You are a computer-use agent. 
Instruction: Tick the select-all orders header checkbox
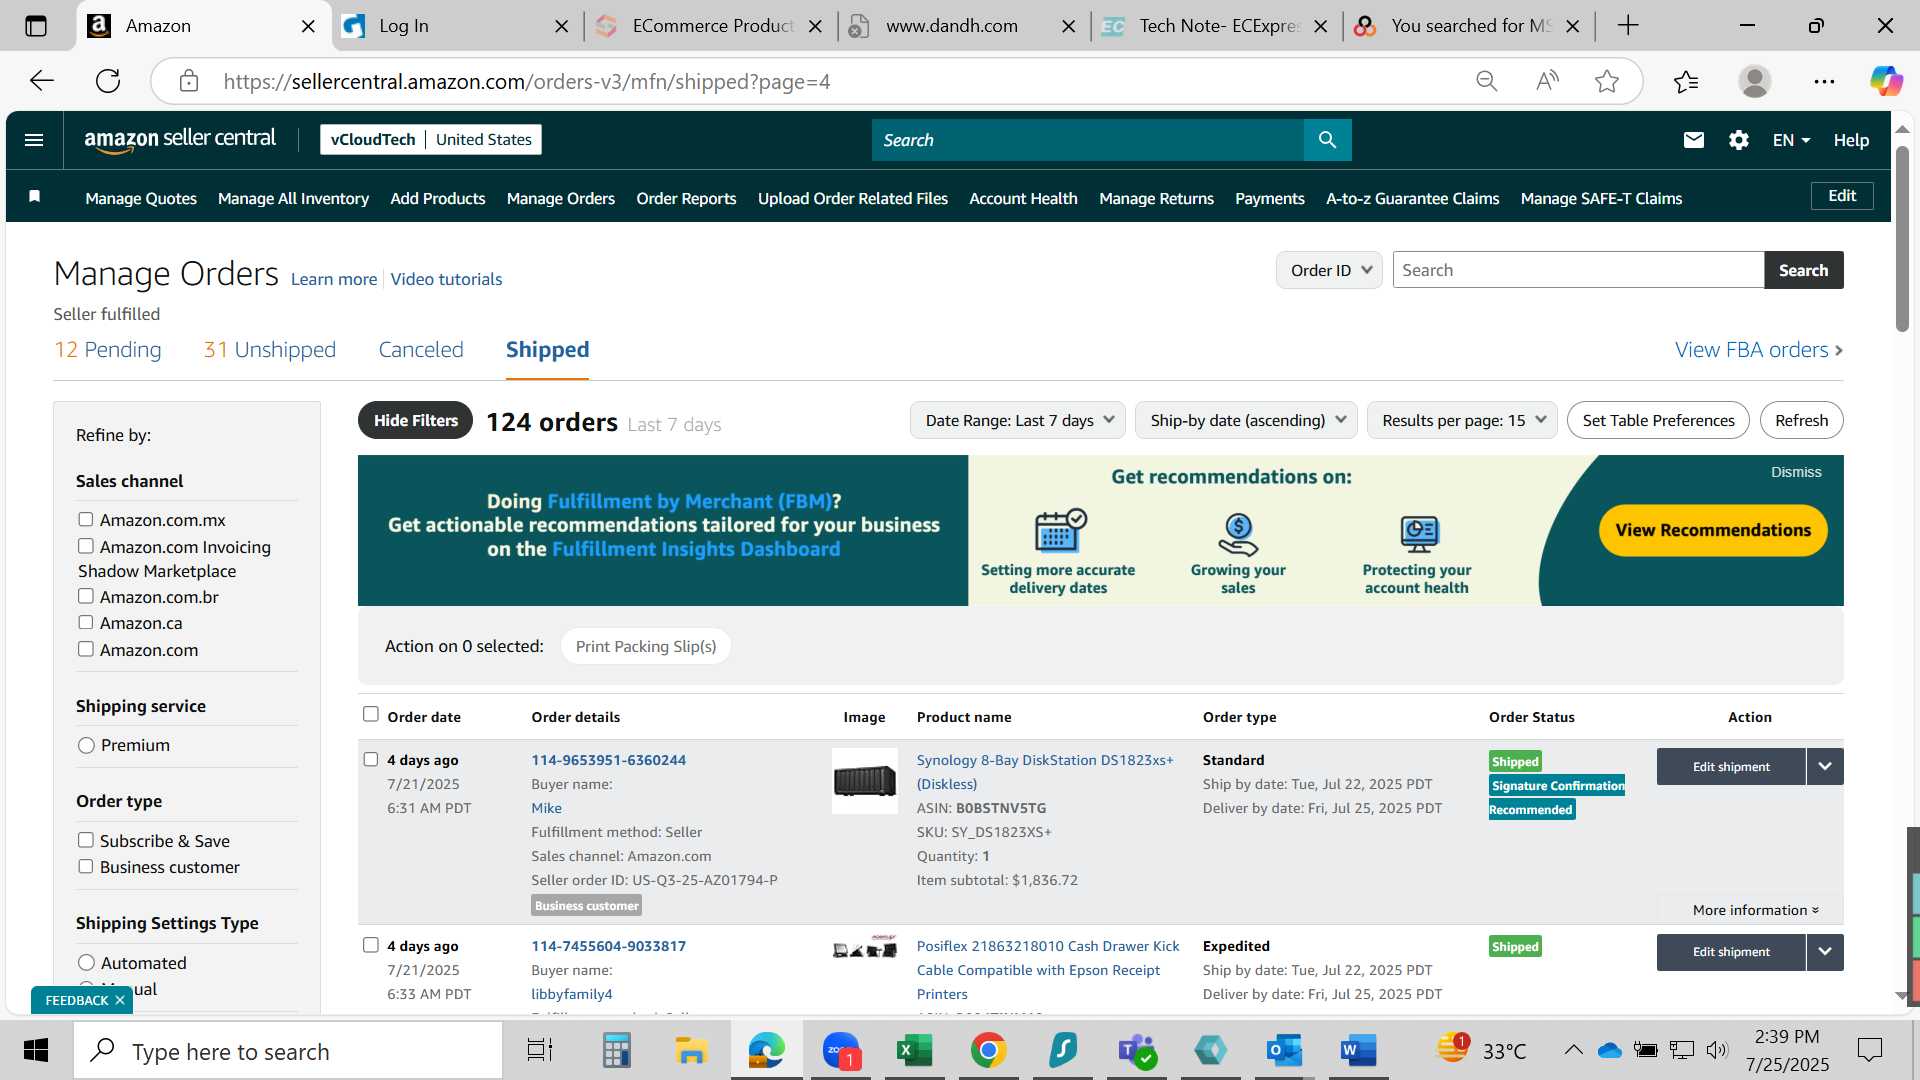[x=371, y=714]
